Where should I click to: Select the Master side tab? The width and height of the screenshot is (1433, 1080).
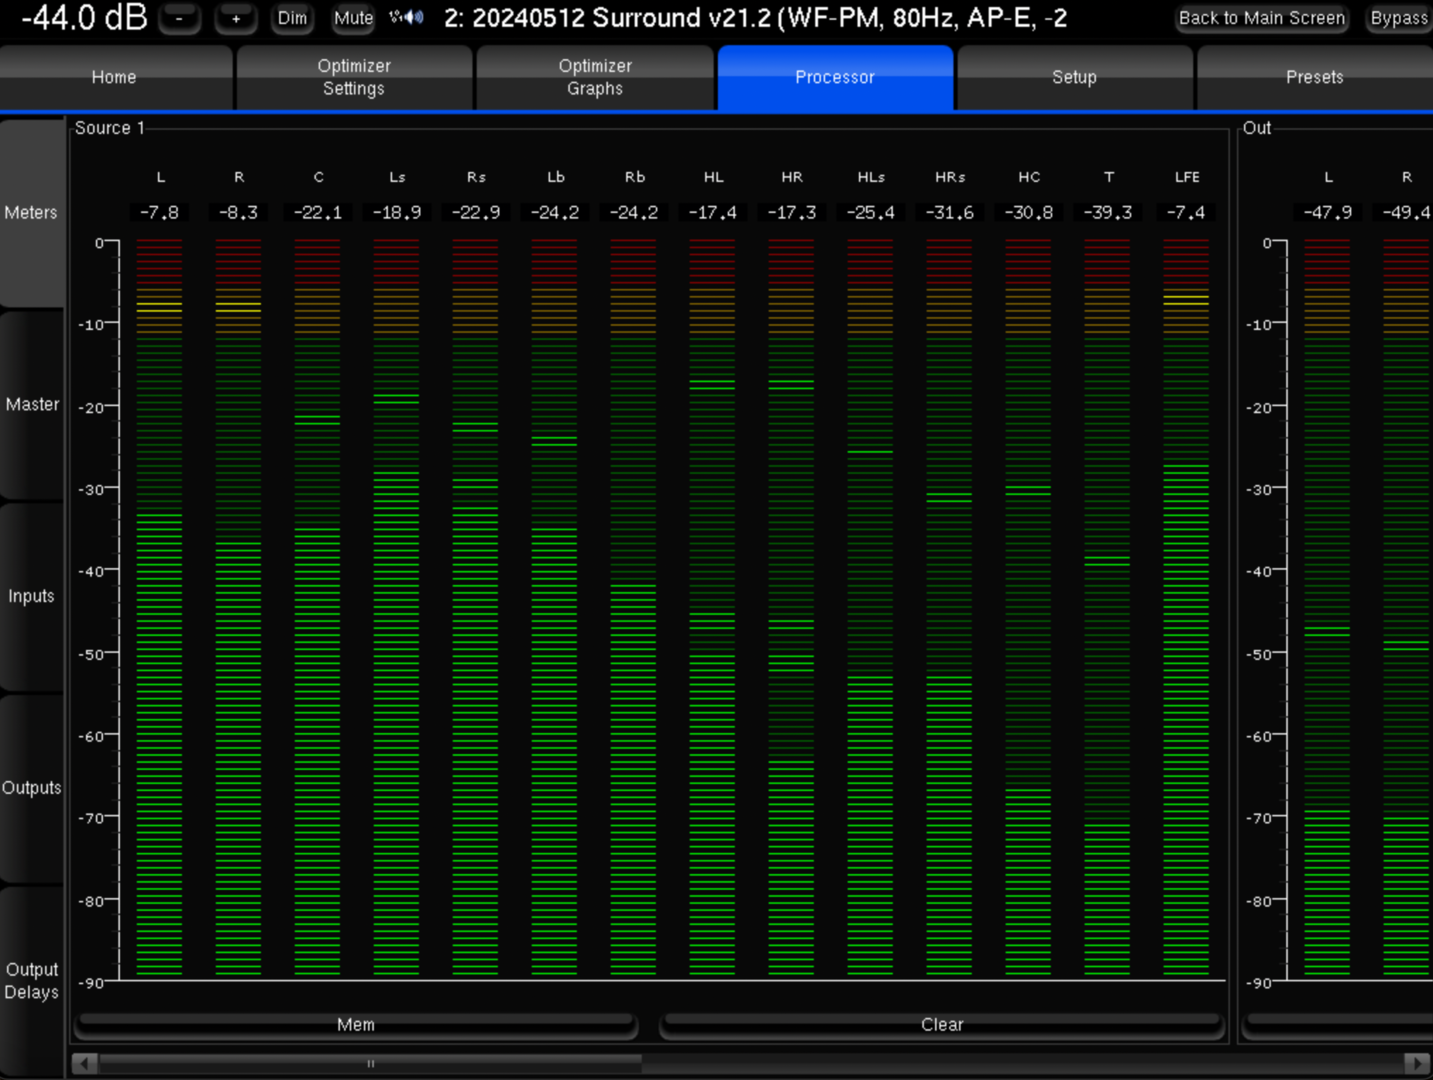coord(32,405)
